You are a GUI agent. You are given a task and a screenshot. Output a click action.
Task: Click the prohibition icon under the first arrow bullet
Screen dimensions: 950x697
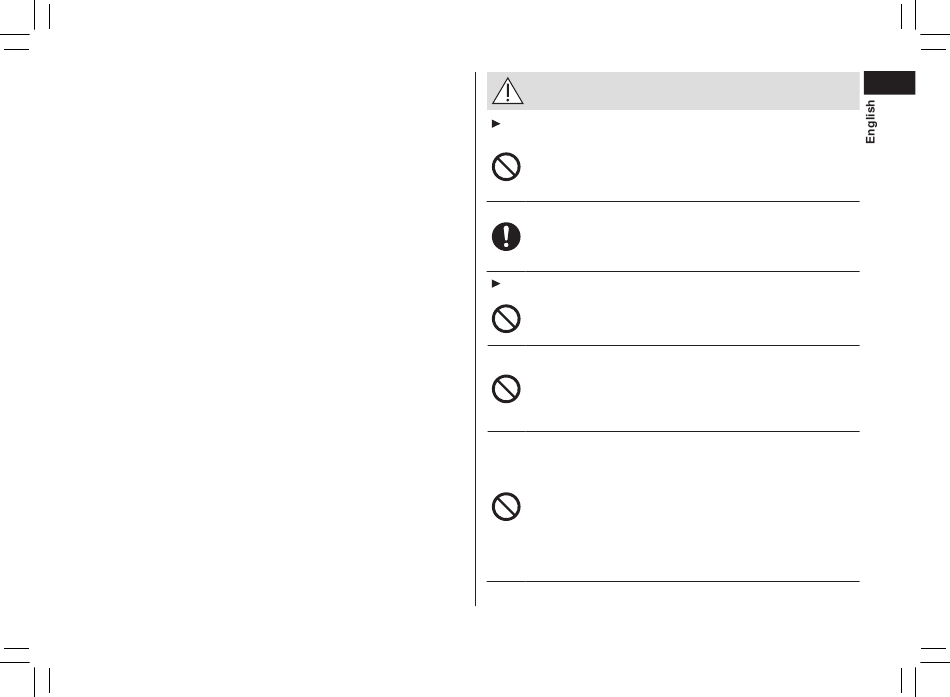(x=506, y=167)
